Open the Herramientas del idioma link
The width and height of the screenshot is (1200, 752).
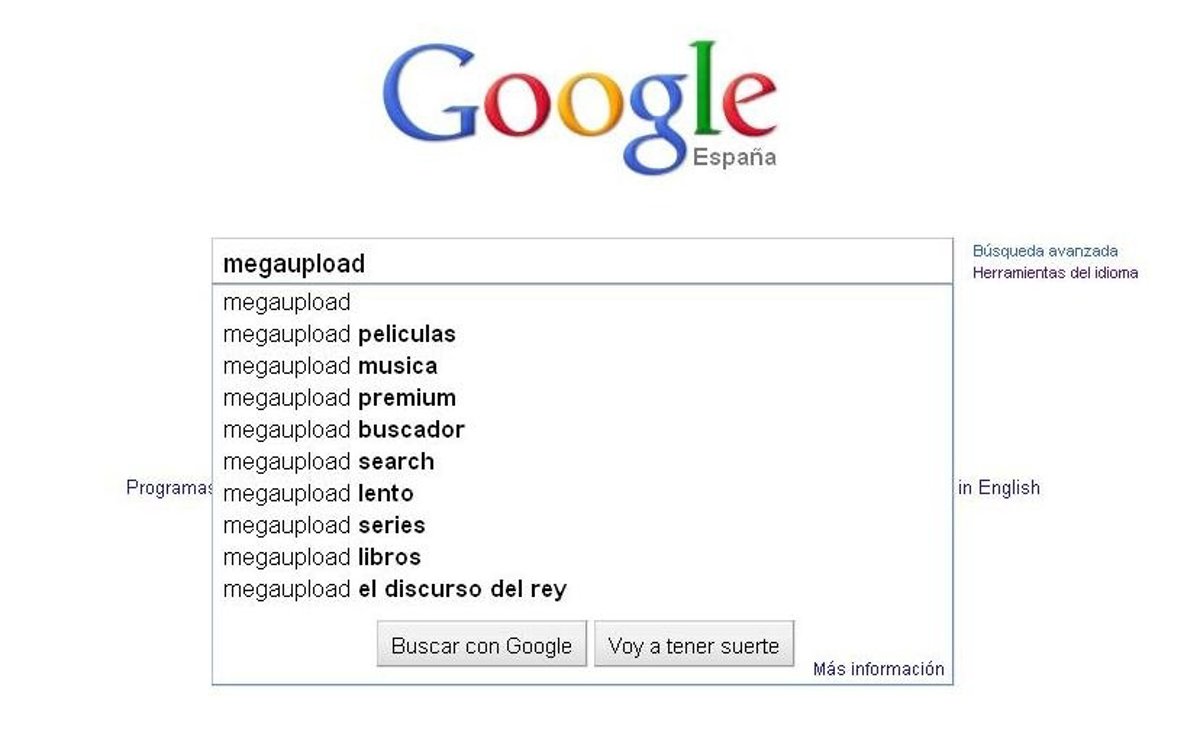(x=1055, y=272)
